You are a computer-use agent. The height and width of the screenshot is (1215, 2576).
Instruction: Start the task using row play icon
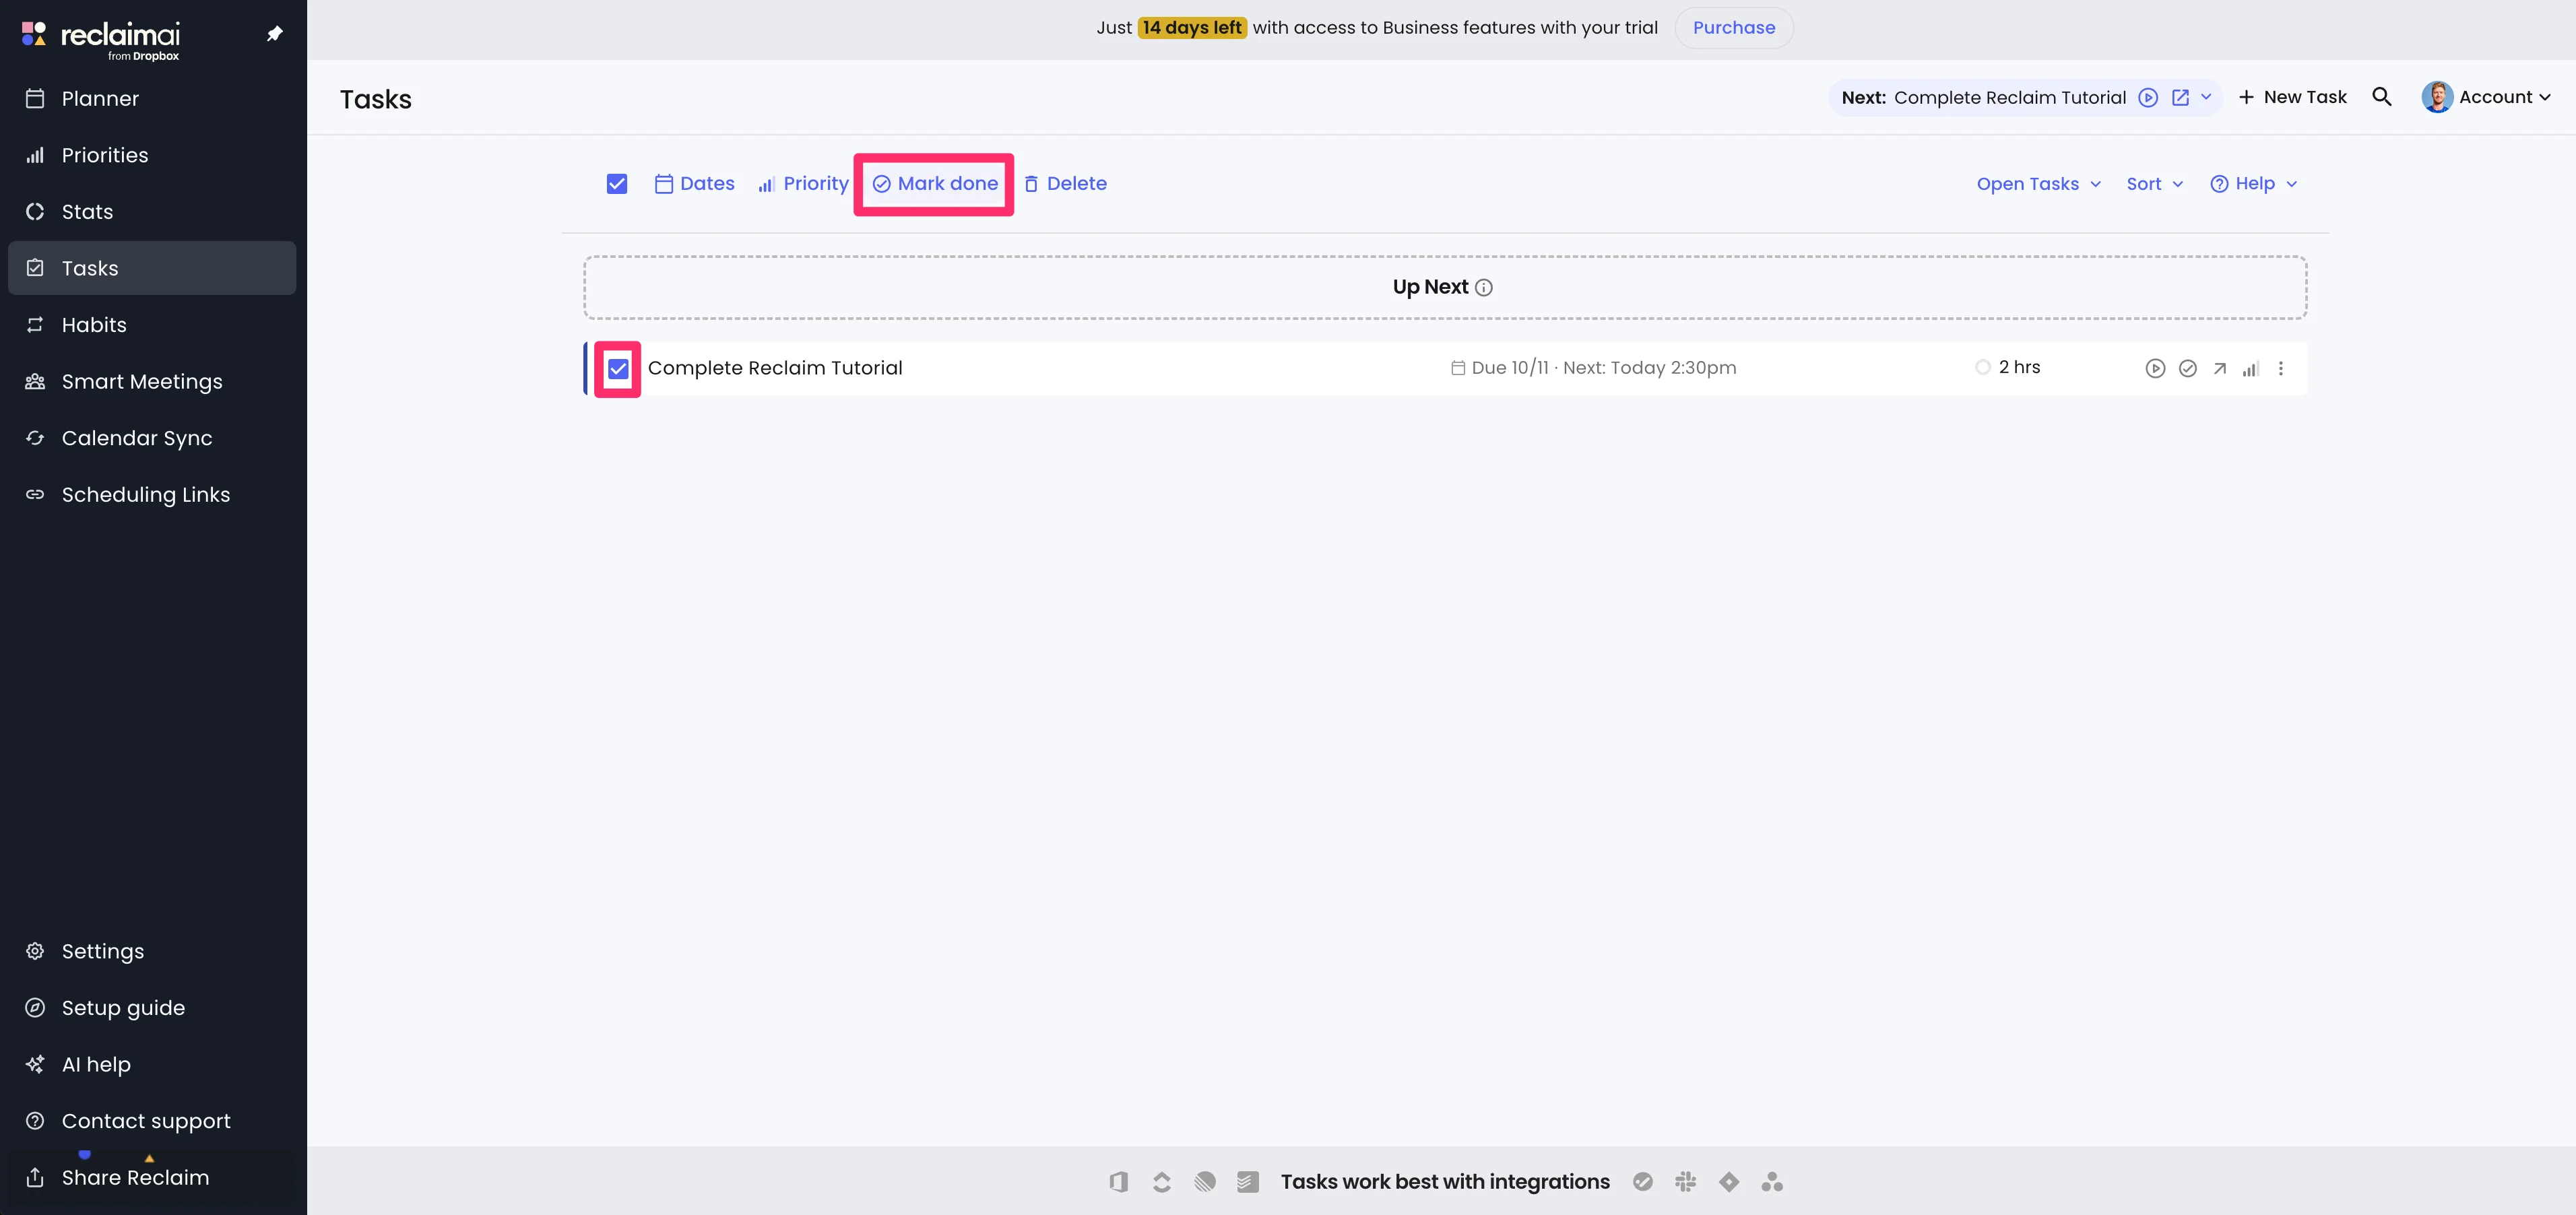[x=2155, y=368]
